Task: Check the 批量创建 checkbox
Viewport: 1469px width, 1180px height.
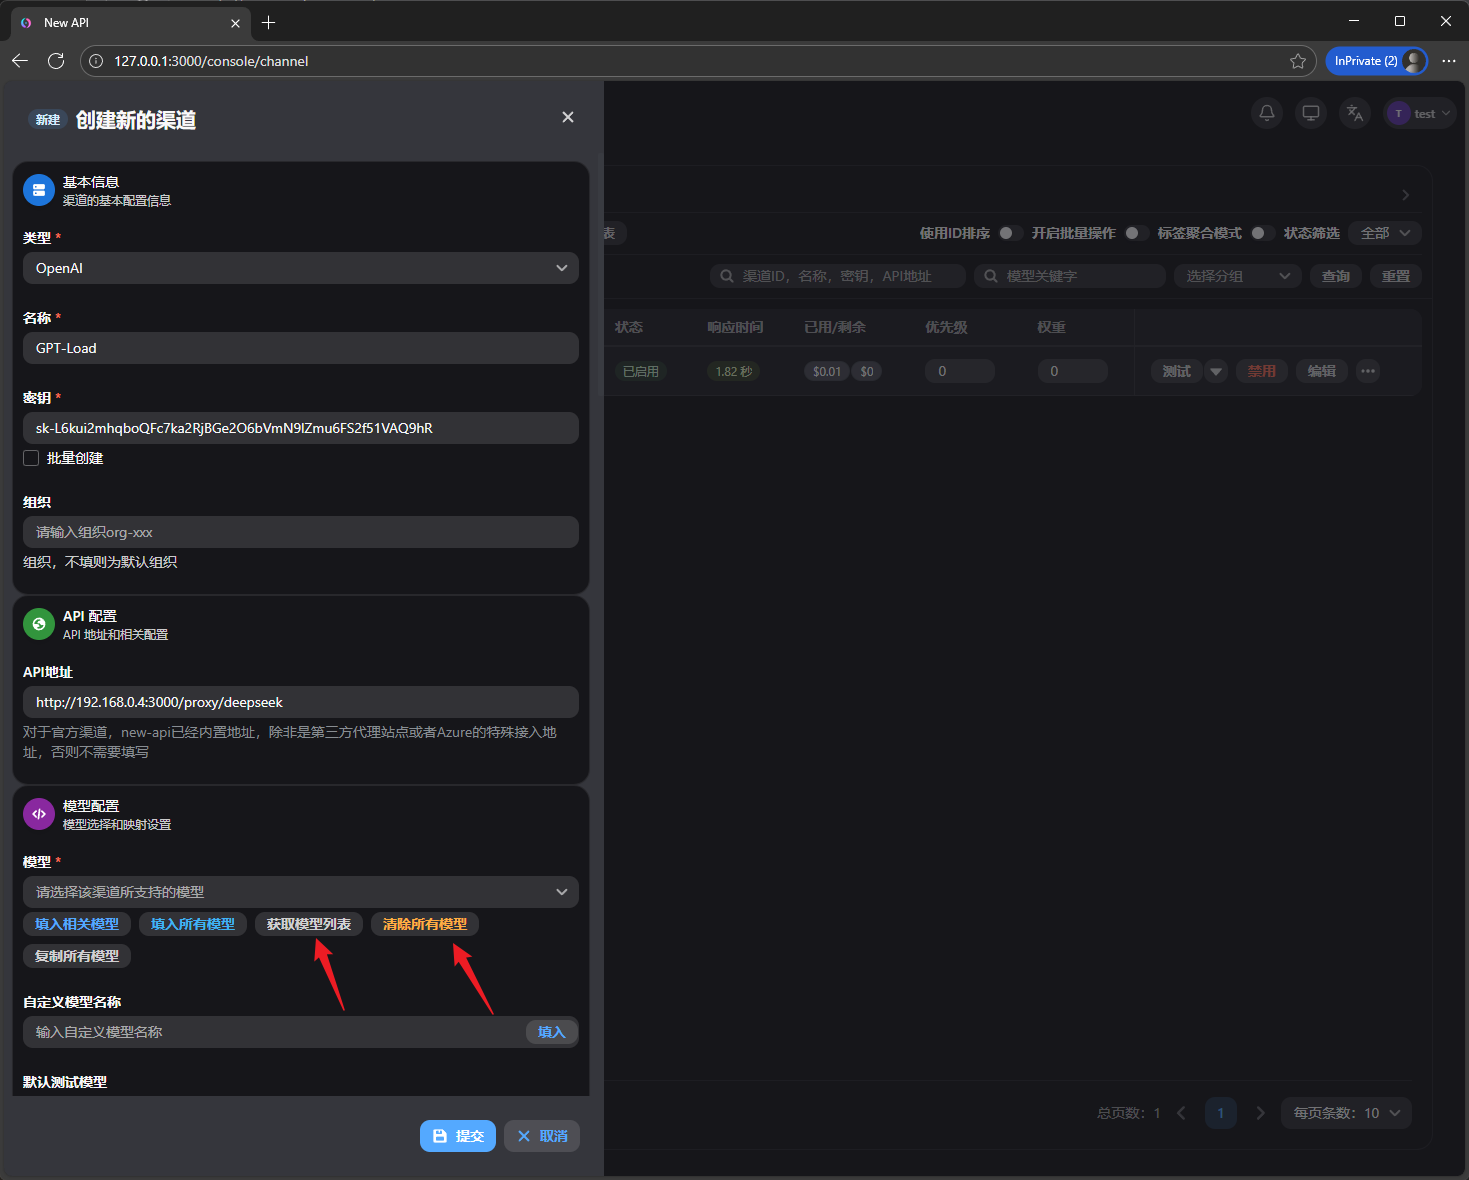Action: tap(32, 458)
